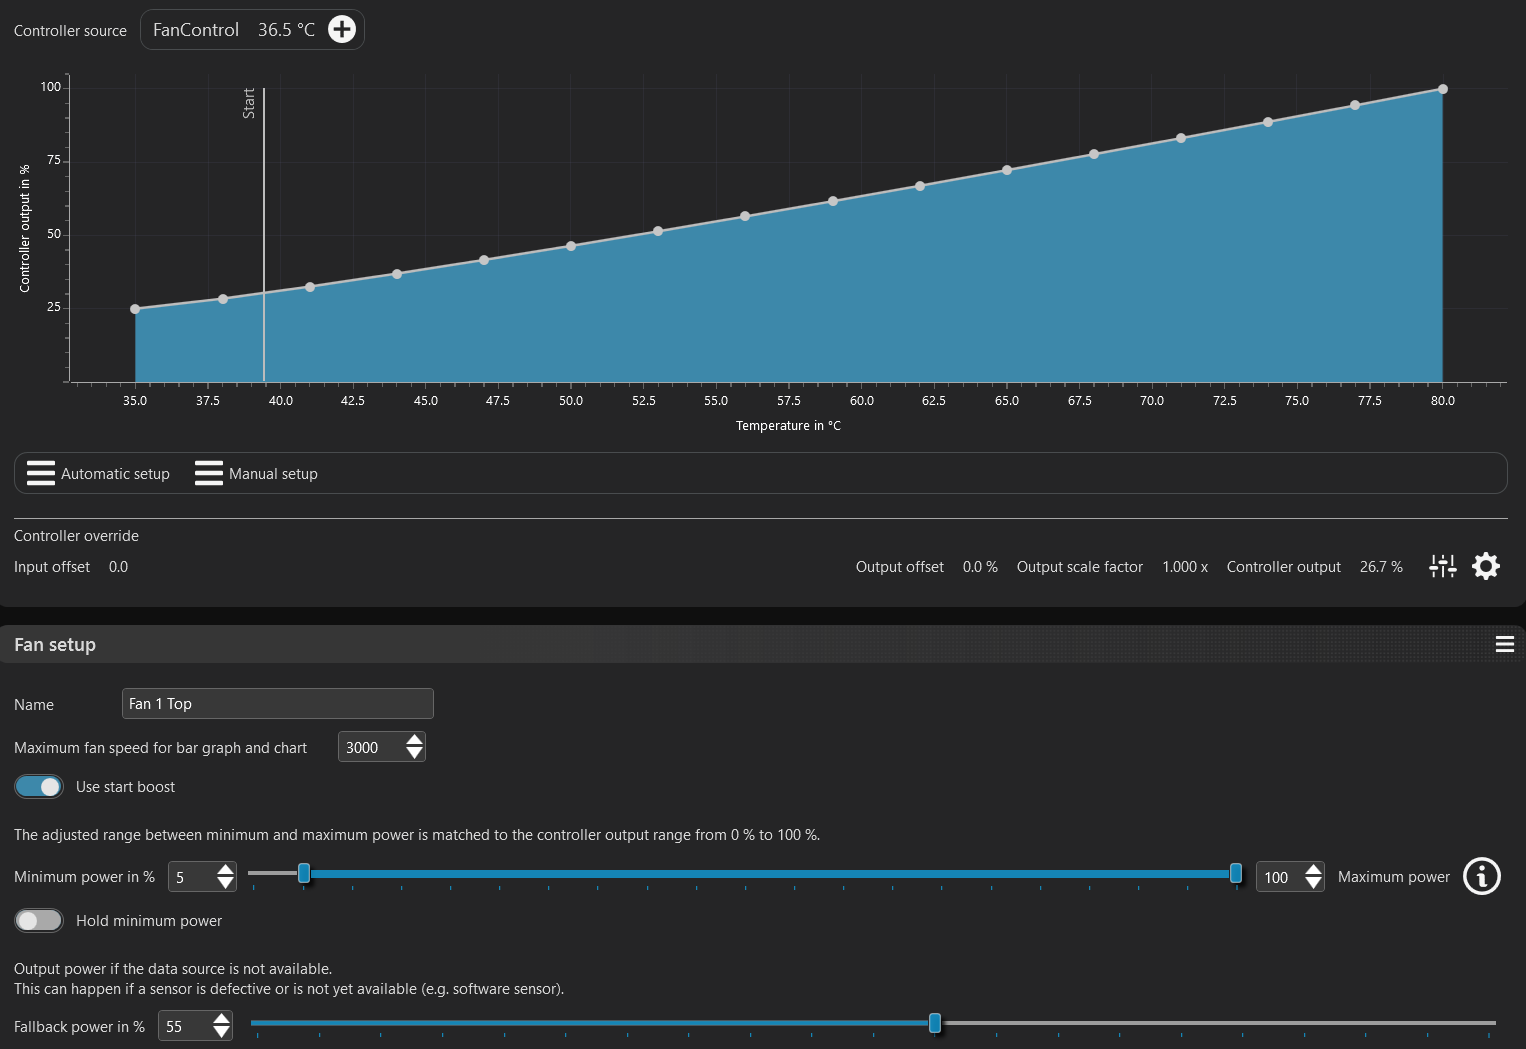The height and width of the screenshot is (1049, 1526).
Task: Open controller settings gear icon
Action: tap(1486, 566)
